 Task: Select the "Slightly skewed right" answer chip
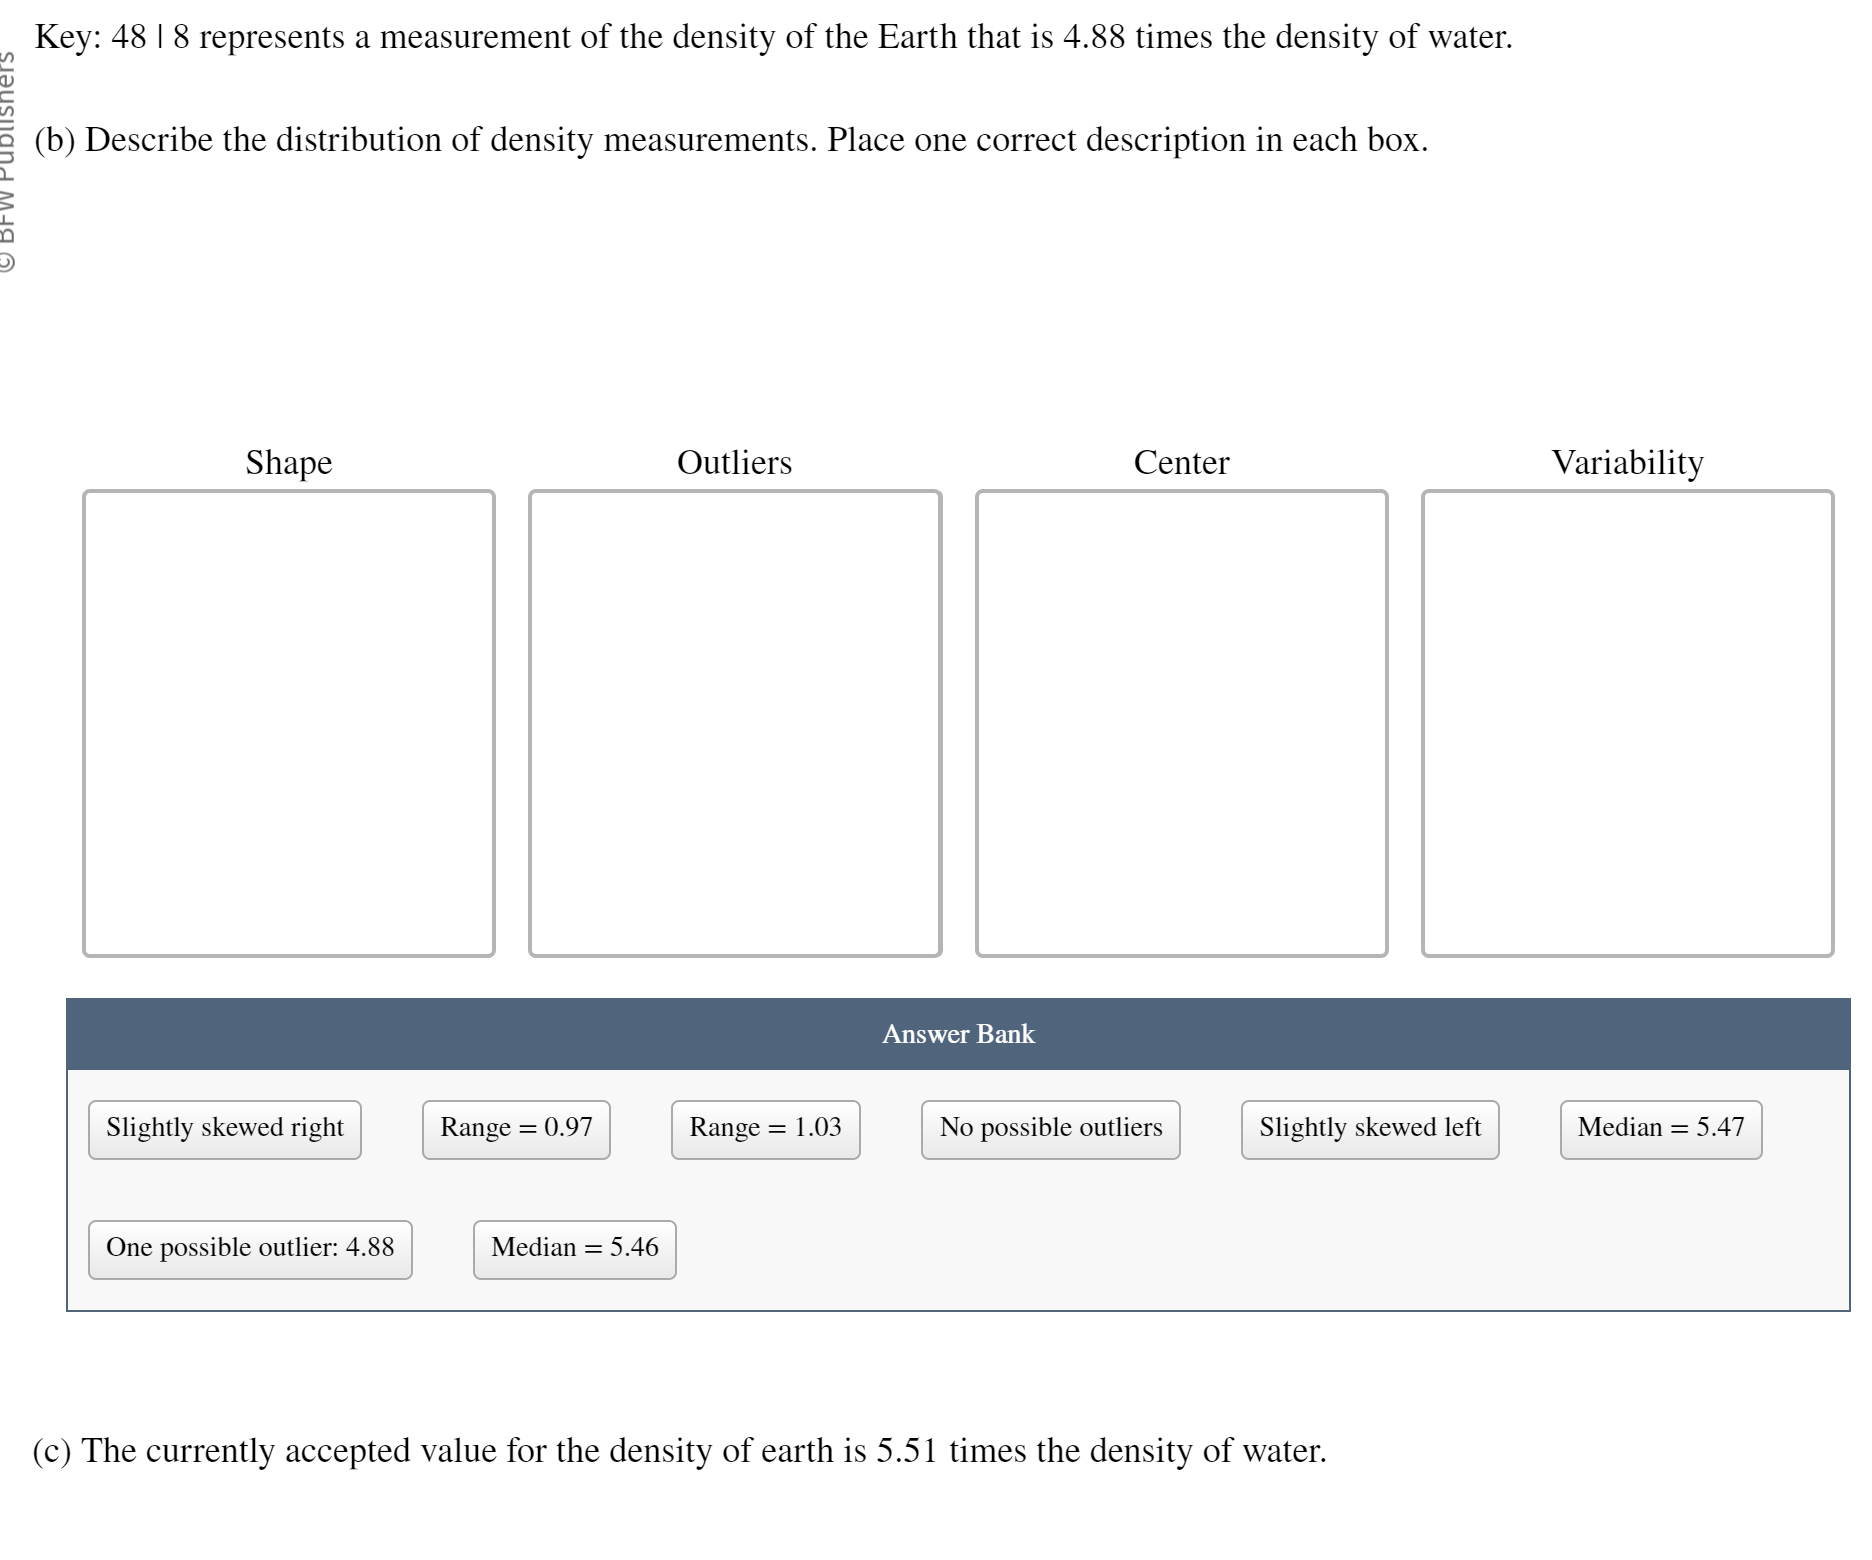[224, 1128]
